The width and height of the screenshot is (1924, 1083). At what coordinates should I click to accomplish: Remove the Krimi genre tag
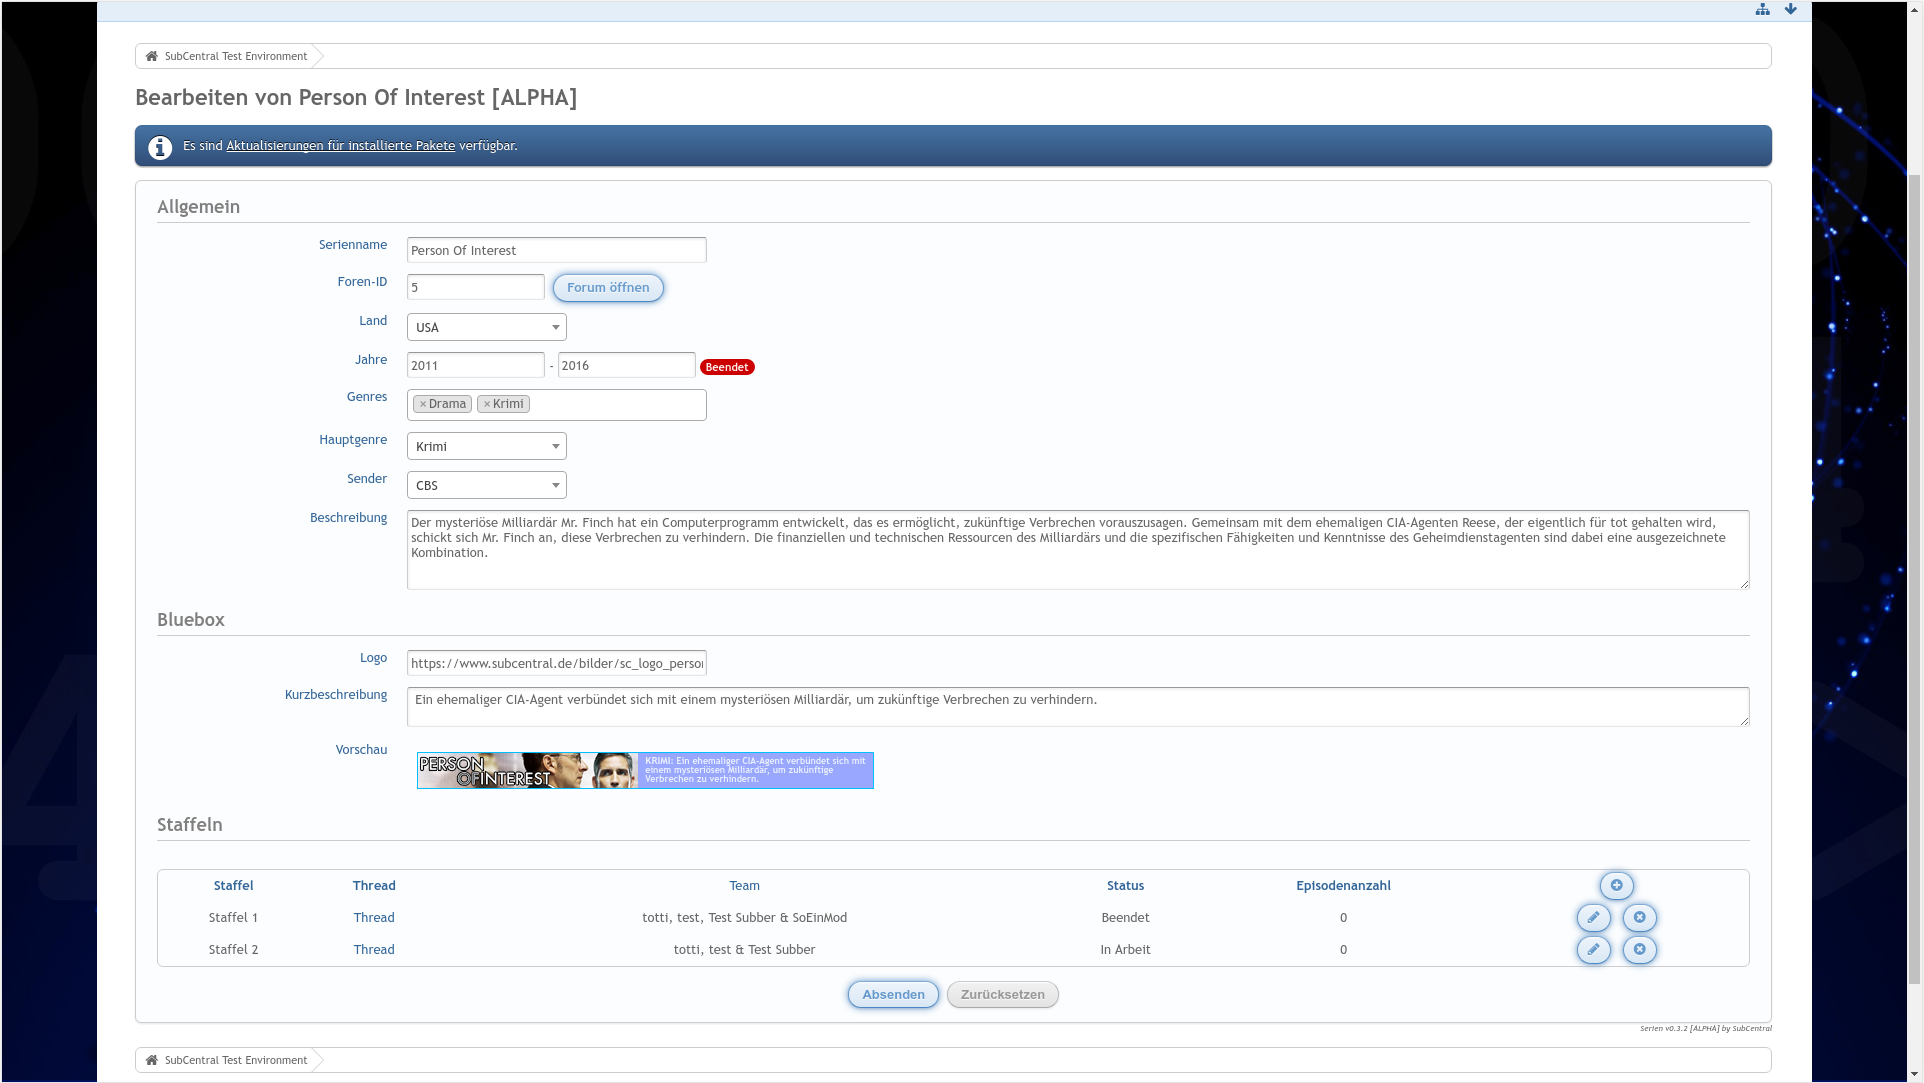[487, 404]
